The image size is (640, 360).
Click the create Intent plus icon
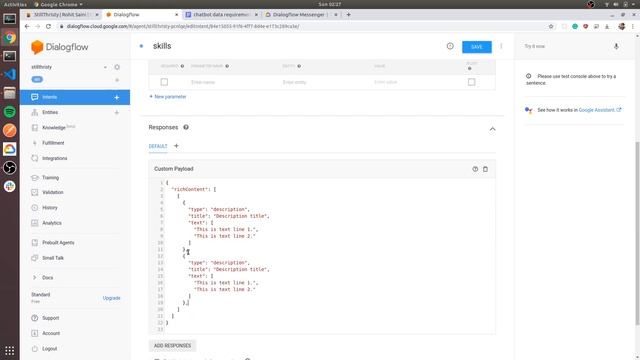(x=117, y=97)
